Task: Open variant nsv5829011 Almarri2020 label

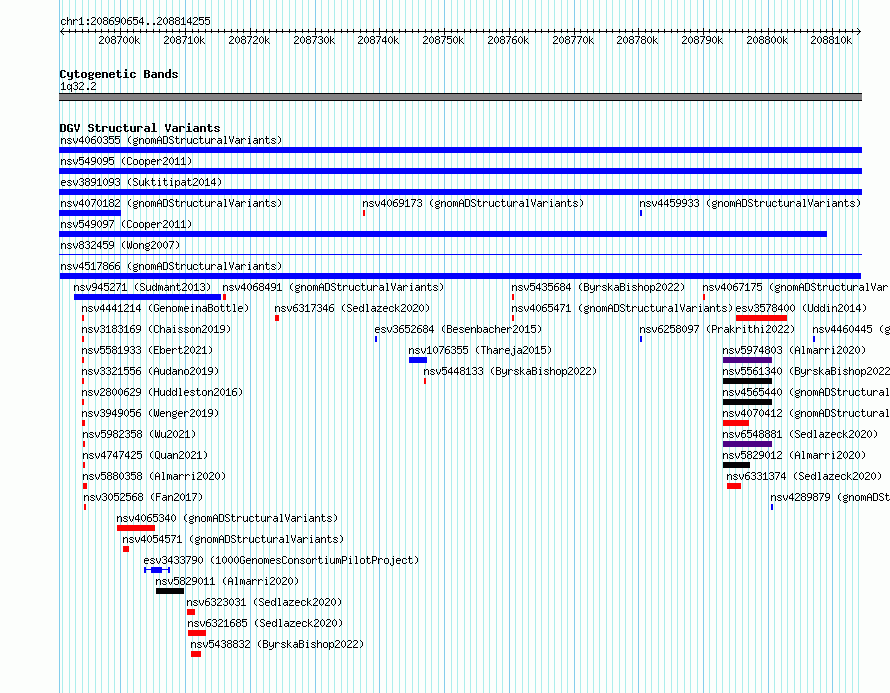Action: coord(227,581)
